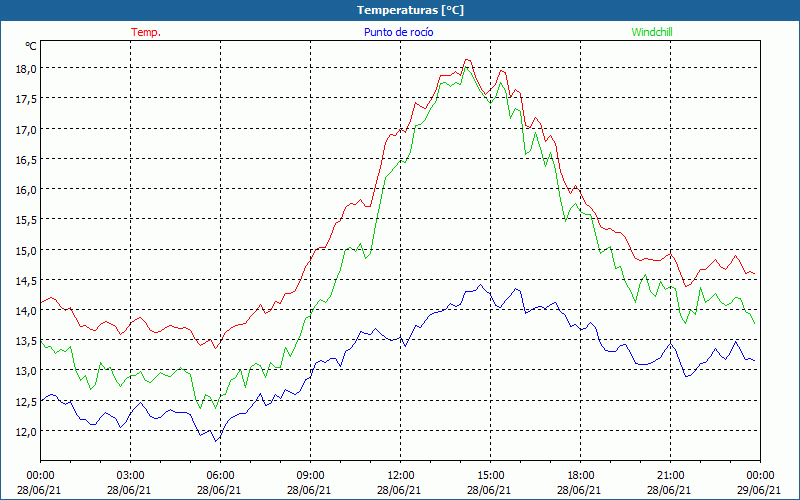Click the 13,5 y-axis value
Image resolution: width=800 pixels, height=500 pixels.
pos(26,340)
